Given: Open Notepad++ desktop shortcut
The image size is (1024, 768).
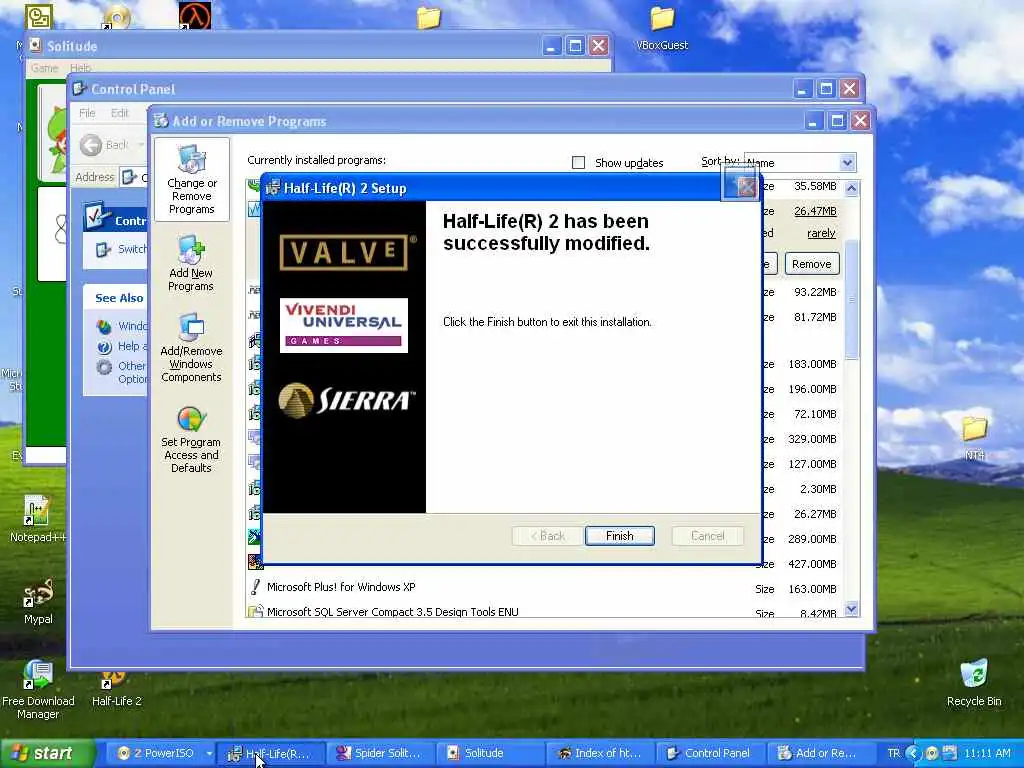Looking at the screenshot, I should (37, 519).
